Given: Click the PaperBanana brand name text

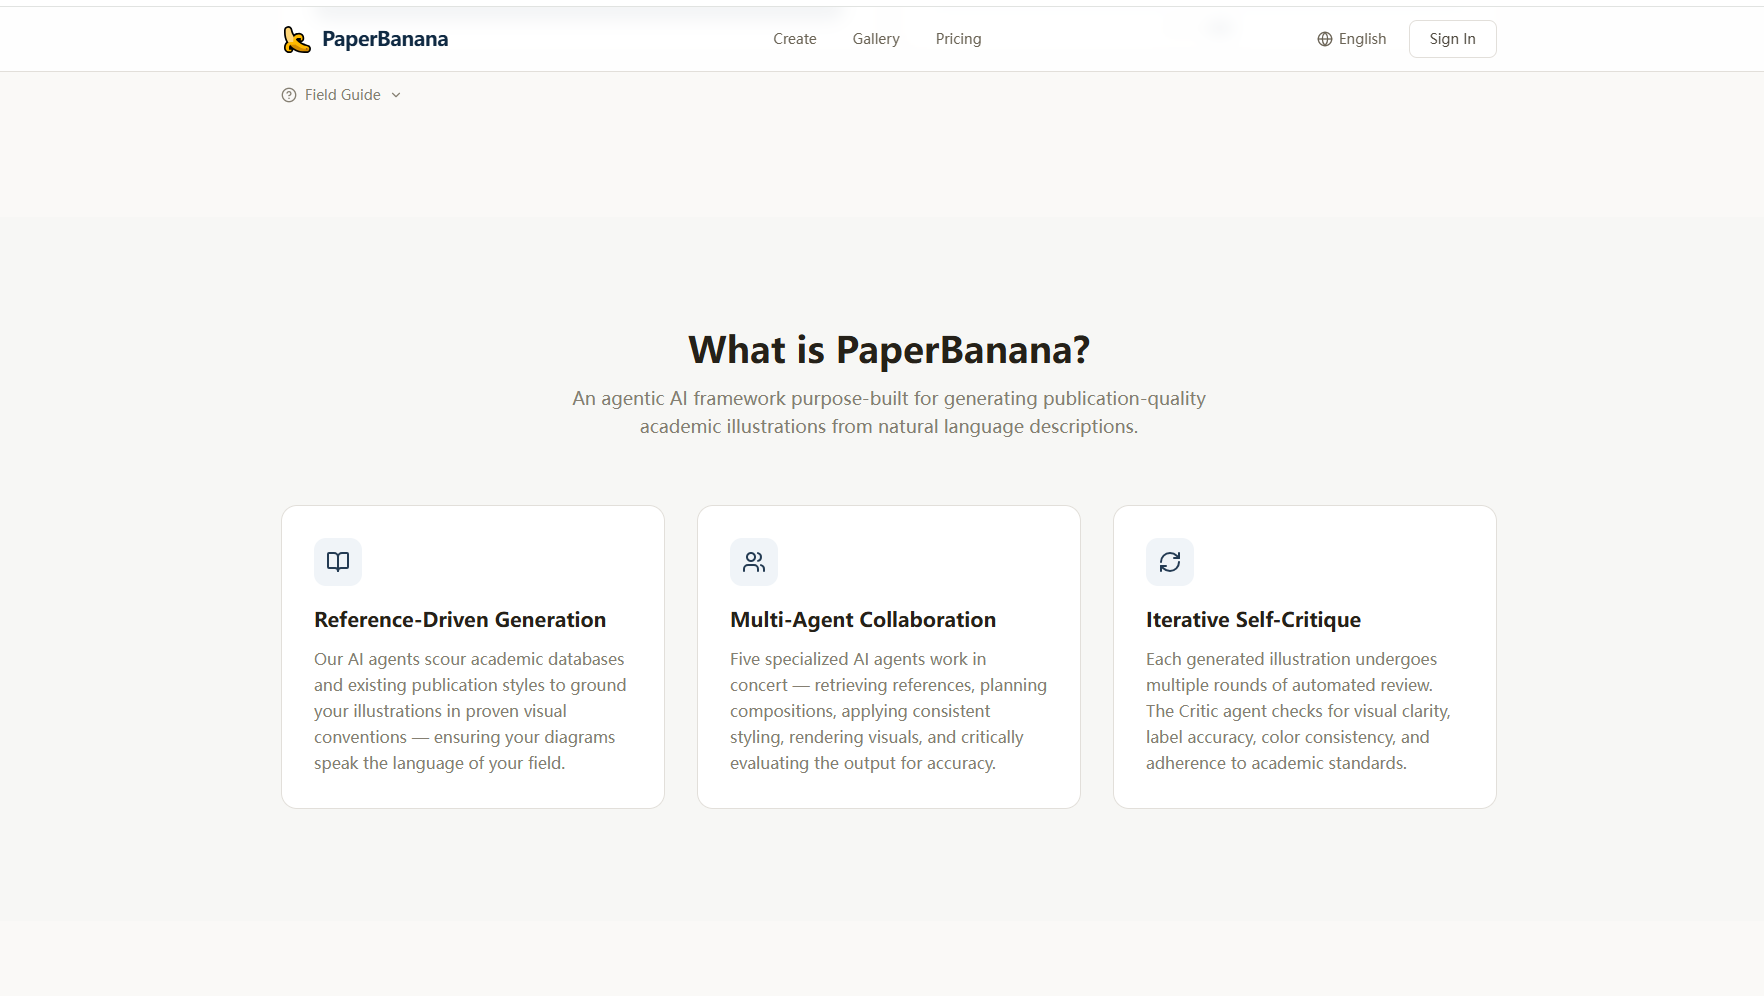Looking at the screenshot, I should pos(386,38).
